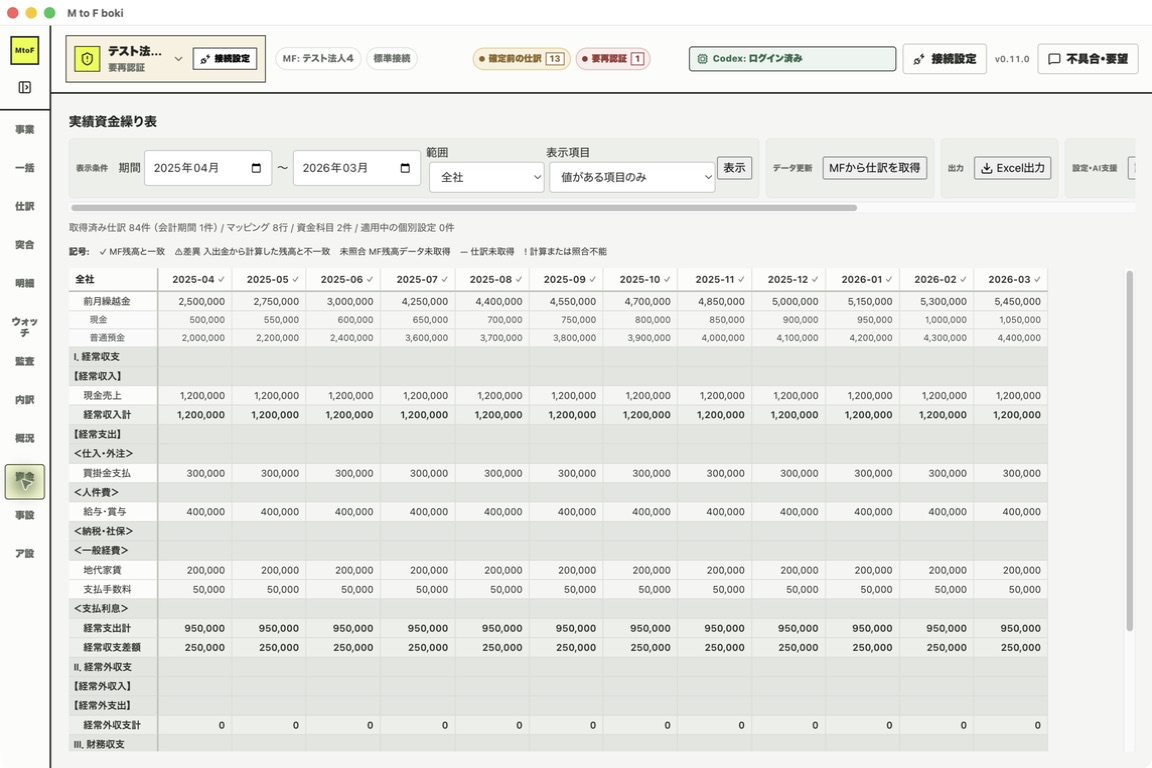Screen dimensions: 1152x768
Task: Click the 2026-03 column header
Action: pyautogui.click(x=1010, y=279)
